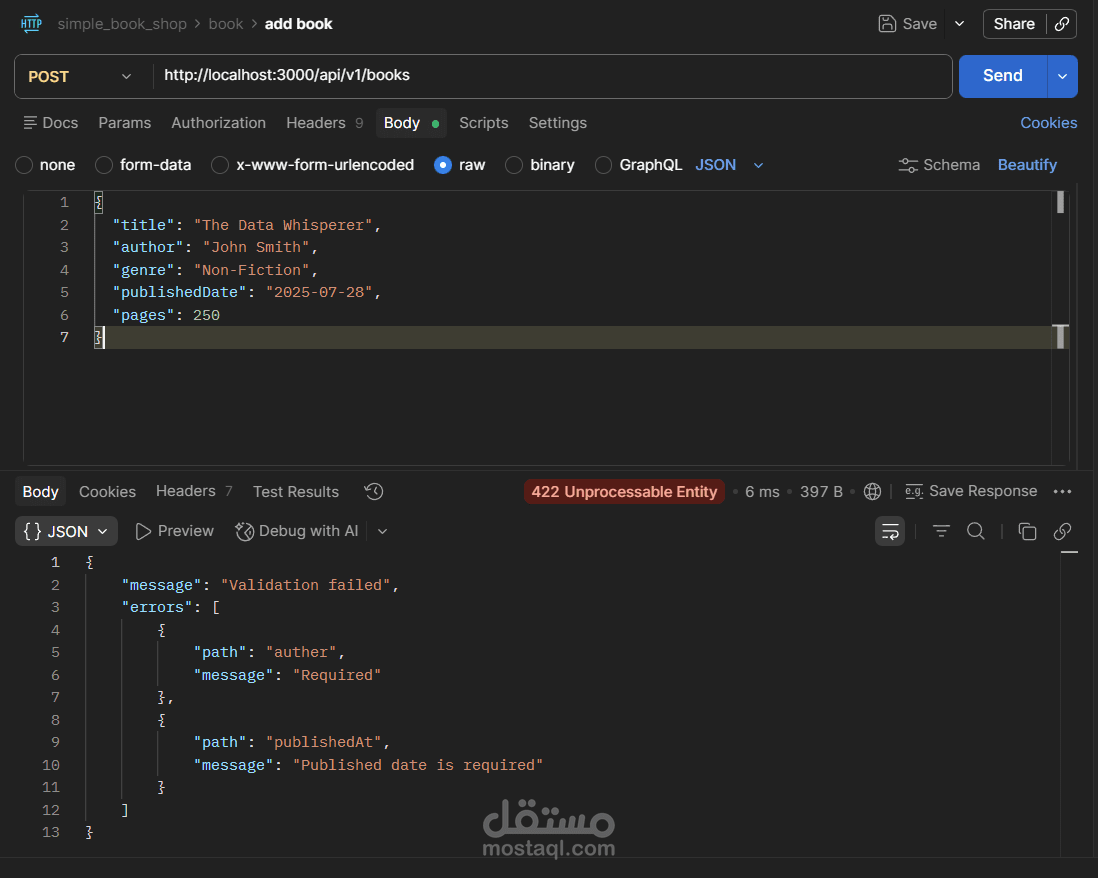Choose the binary body type

pyautogui.click(x=514, y=165)
